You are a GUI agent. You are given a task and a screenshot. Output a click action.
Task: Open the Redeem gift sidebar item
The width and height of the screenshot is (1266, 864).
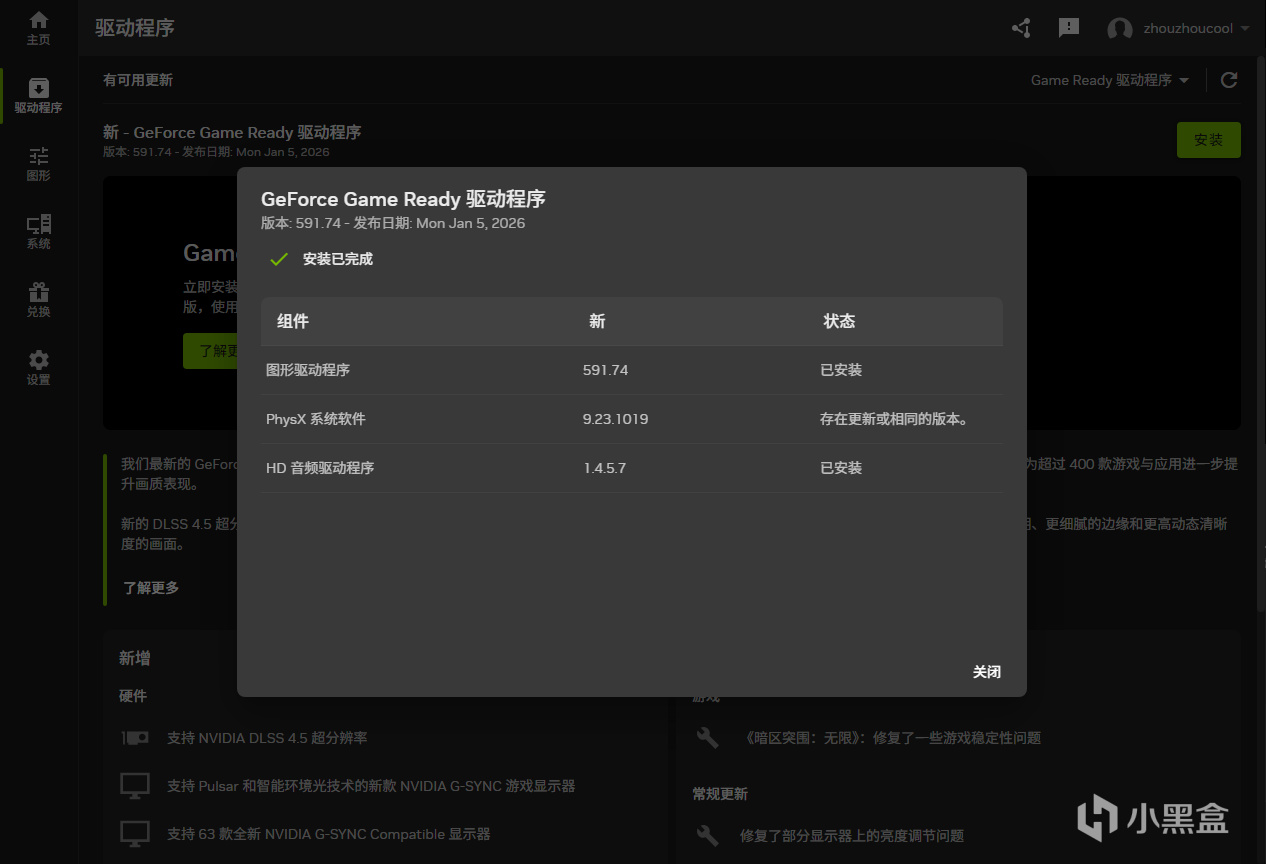coord(39,300)
